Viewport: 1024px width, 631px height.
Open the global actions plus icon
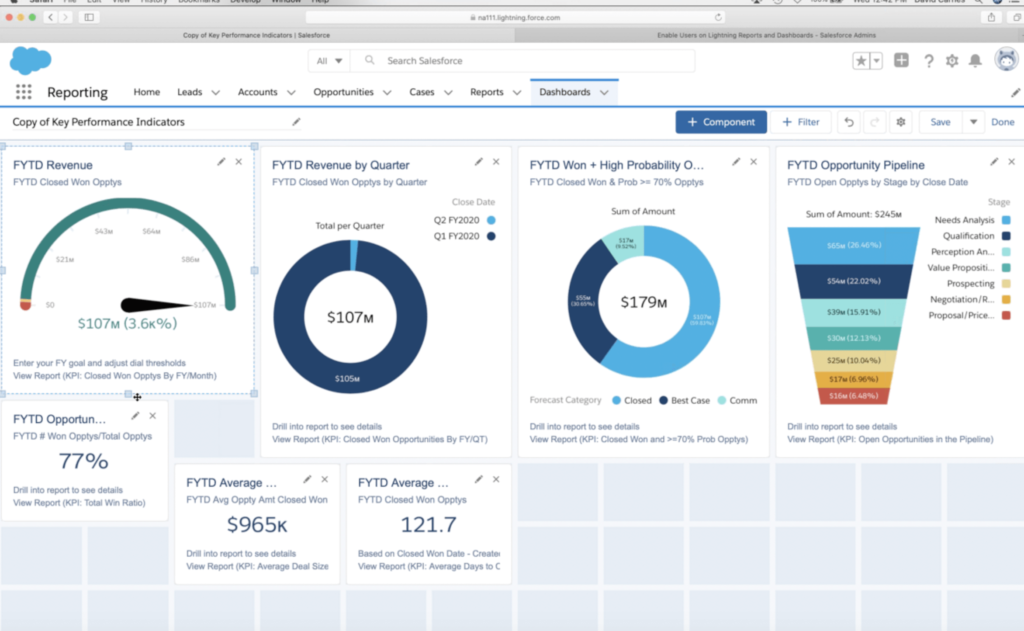901,60
